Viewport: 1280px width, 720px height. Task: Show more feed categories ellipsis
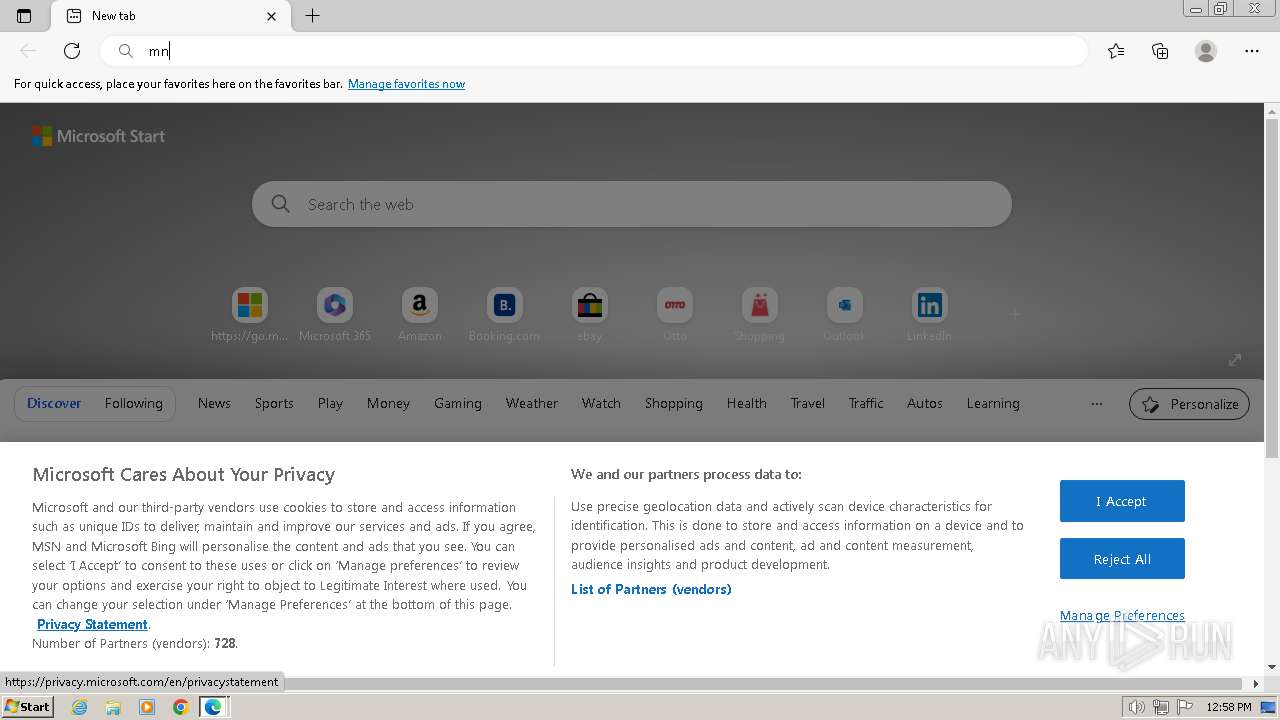[x=1097, y=404]
